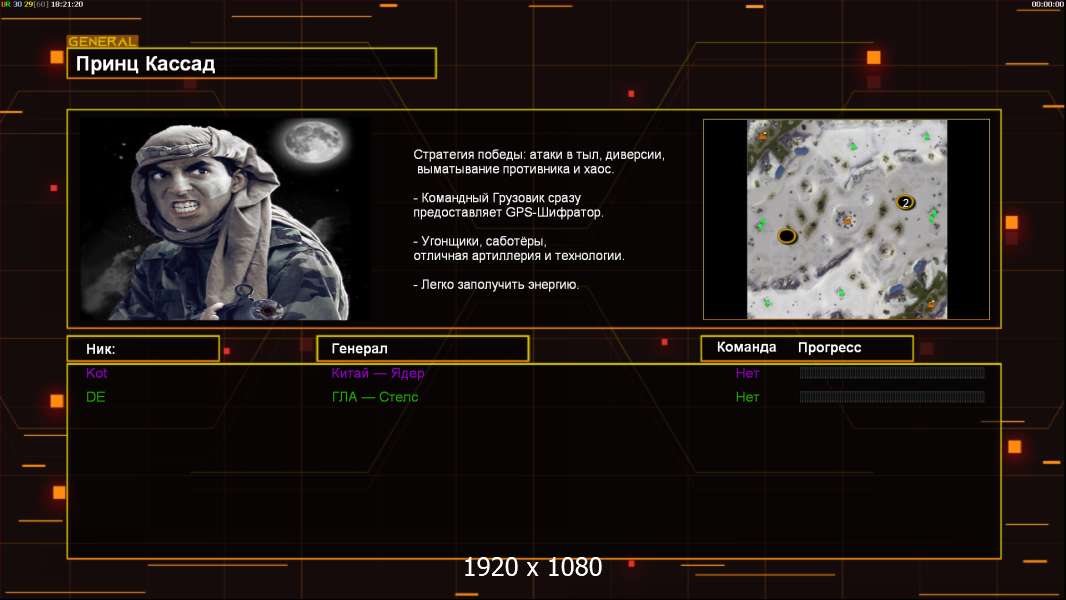Click the orange building in the map's top-left corner
The height and width of the screenshot is (600, 1066).
click(763, 134)
